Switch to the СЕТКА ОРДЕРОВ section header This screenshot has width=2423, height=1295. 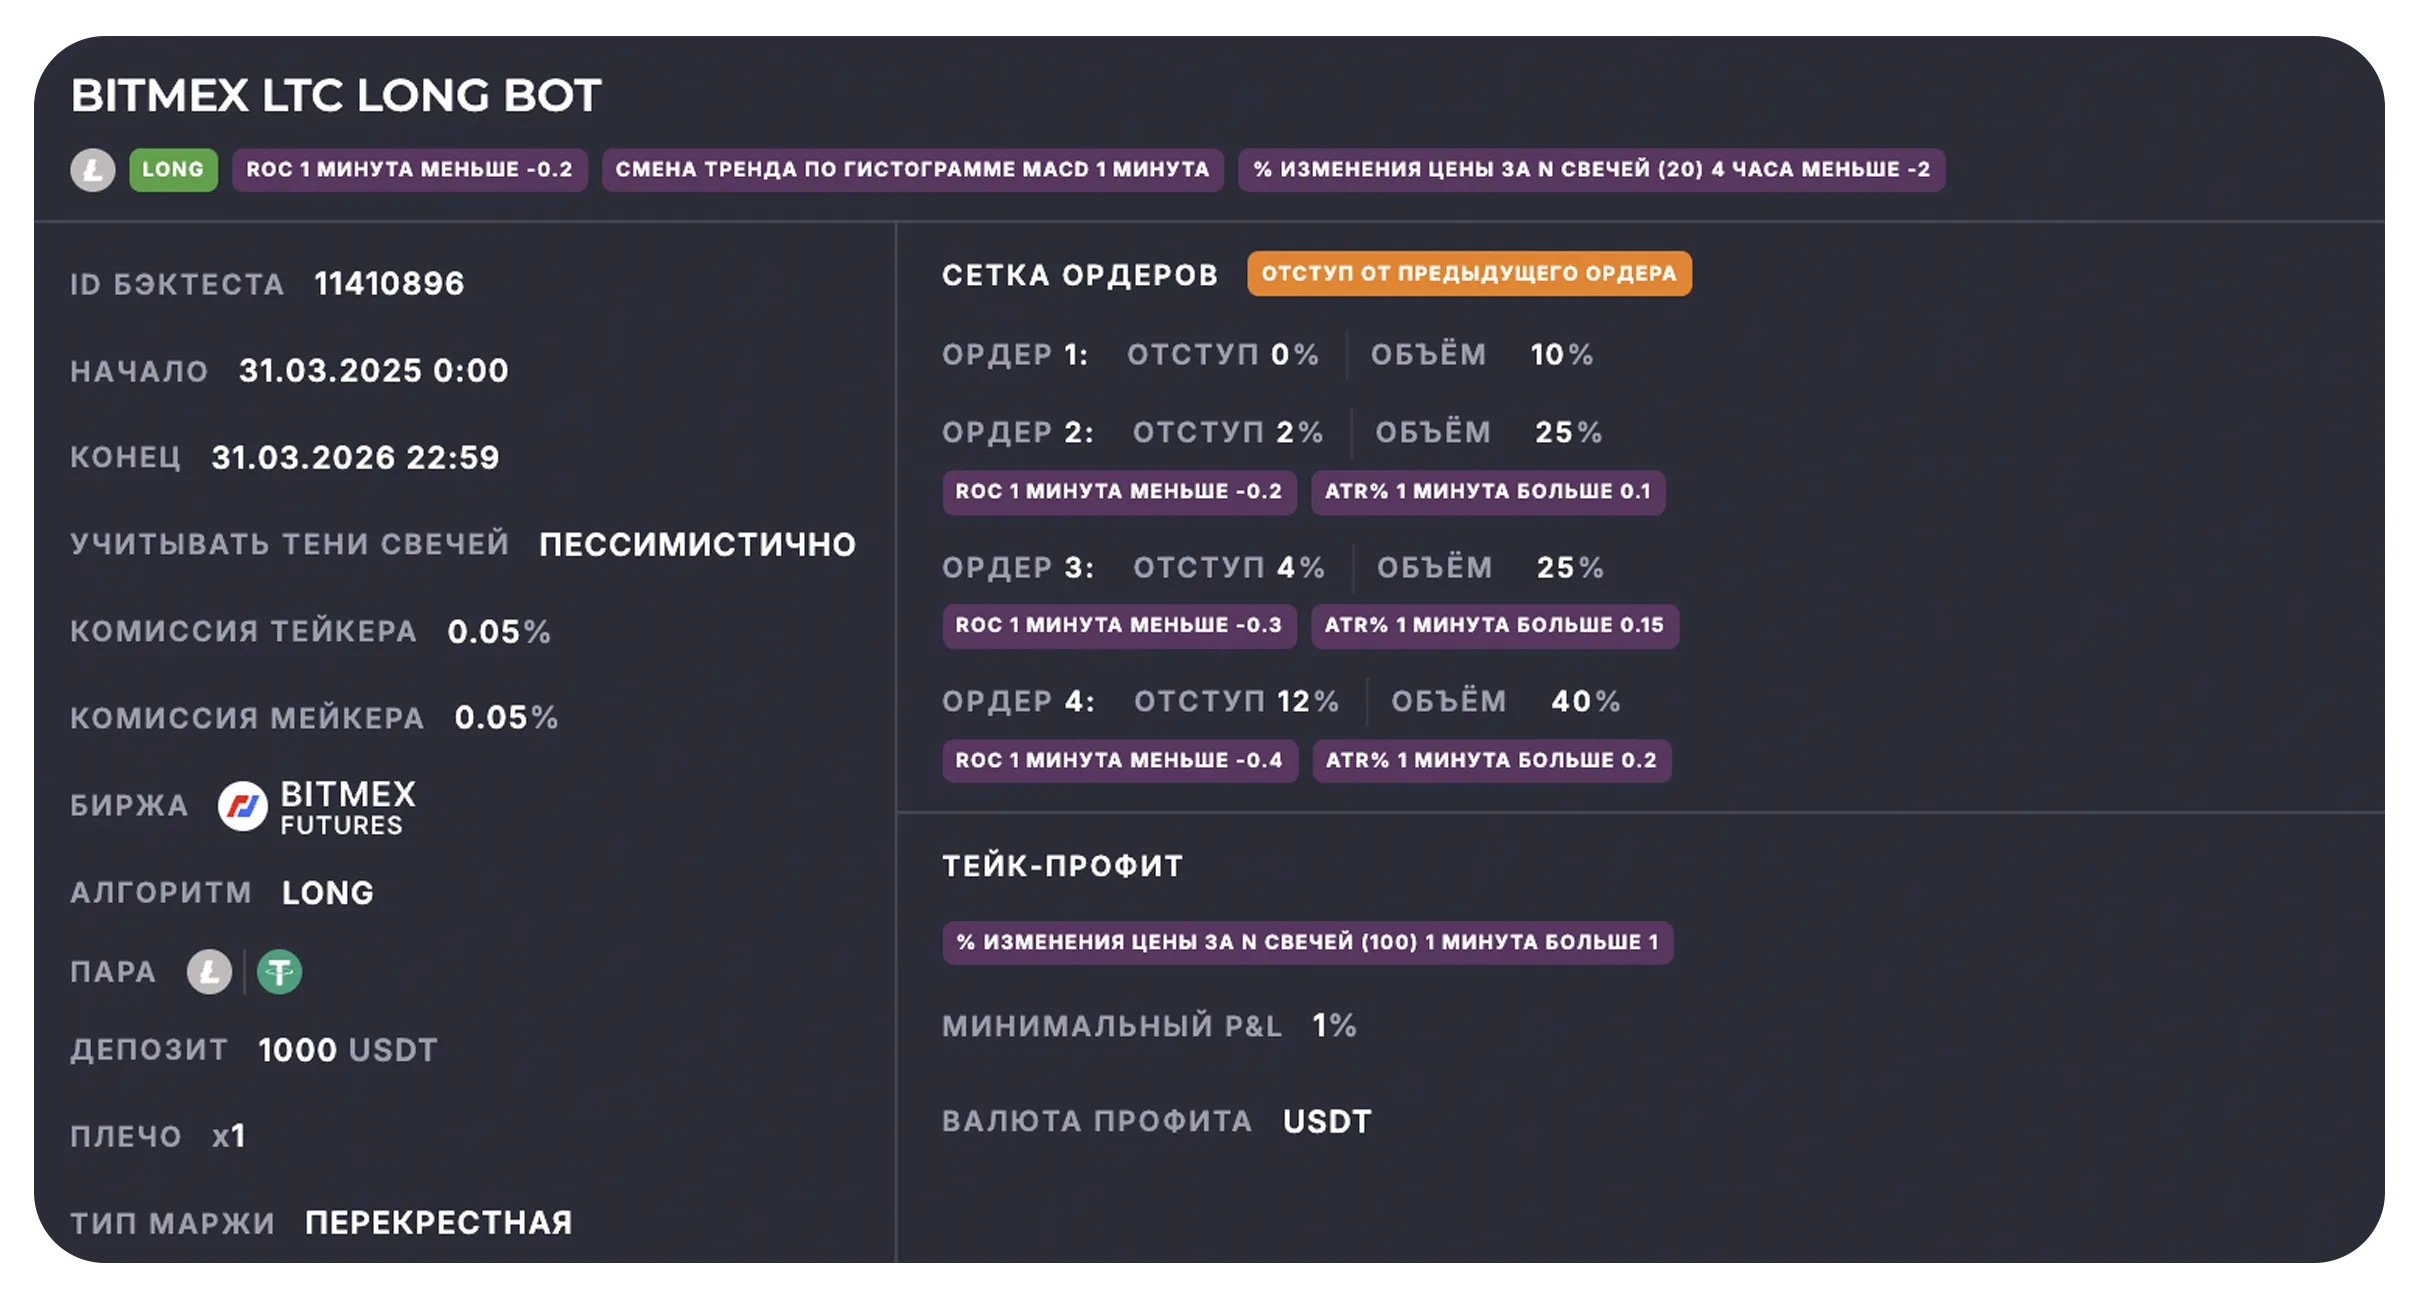[1080, 273]
